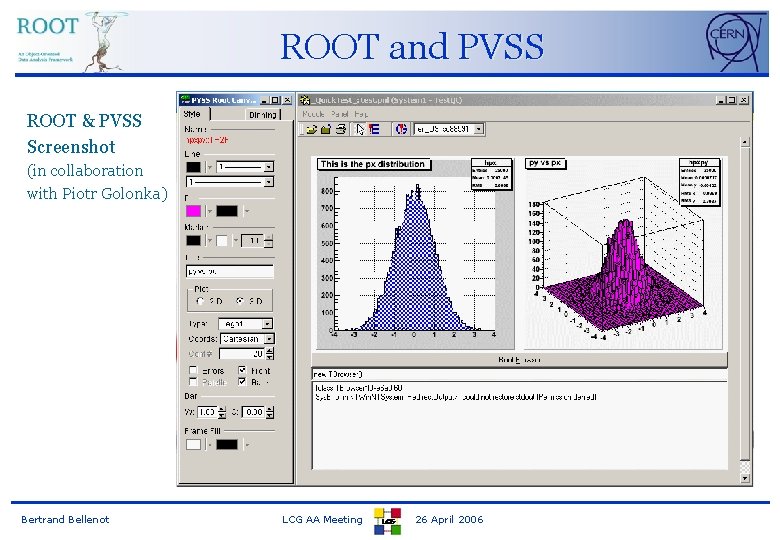Click the white Frame Fill color swatch
Image resolution: width=780 pixels, height=540 pixels.
pos(194,445)
